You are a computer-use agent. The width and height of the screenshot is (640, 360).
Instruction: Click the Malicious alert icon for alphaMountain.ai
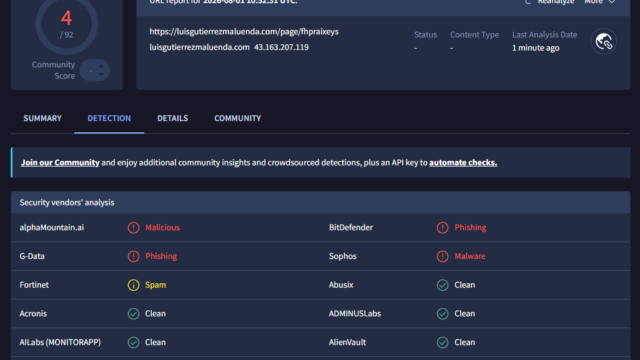coord(133,228)
